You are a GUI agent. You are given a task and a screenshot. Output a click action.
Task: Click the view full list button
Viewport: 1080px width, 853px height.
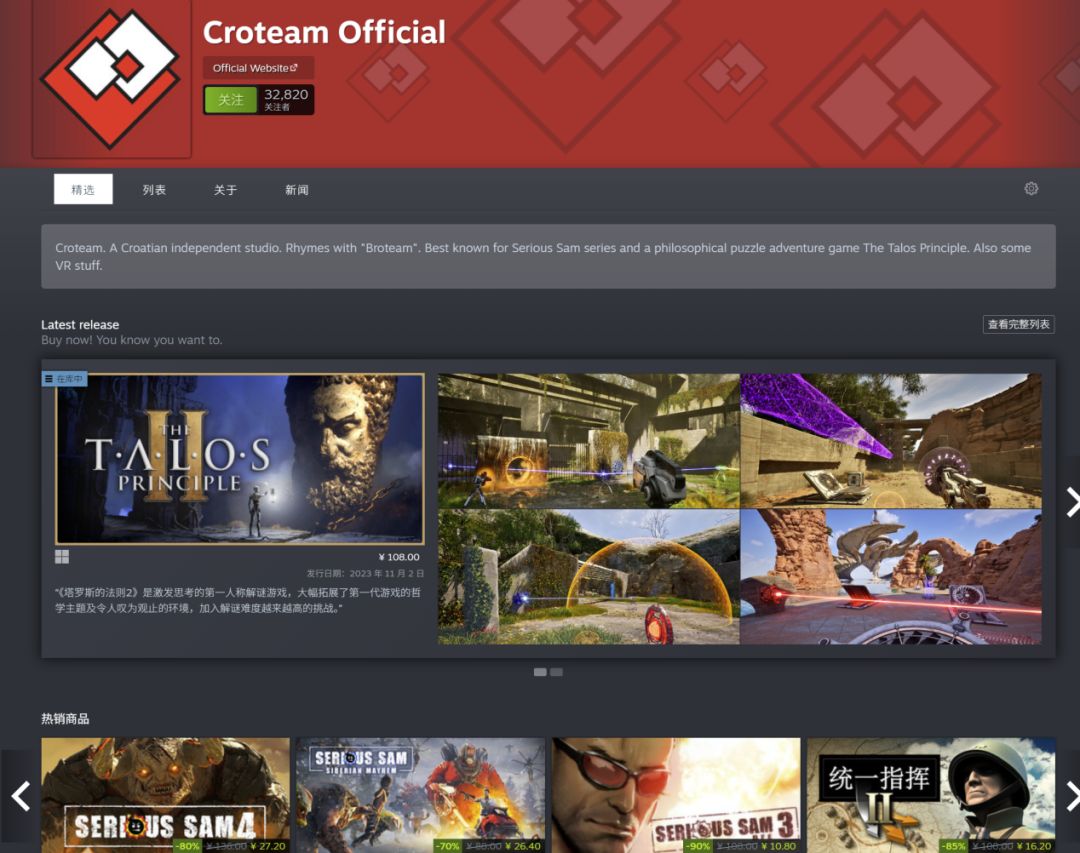[x=1019, y=324]
